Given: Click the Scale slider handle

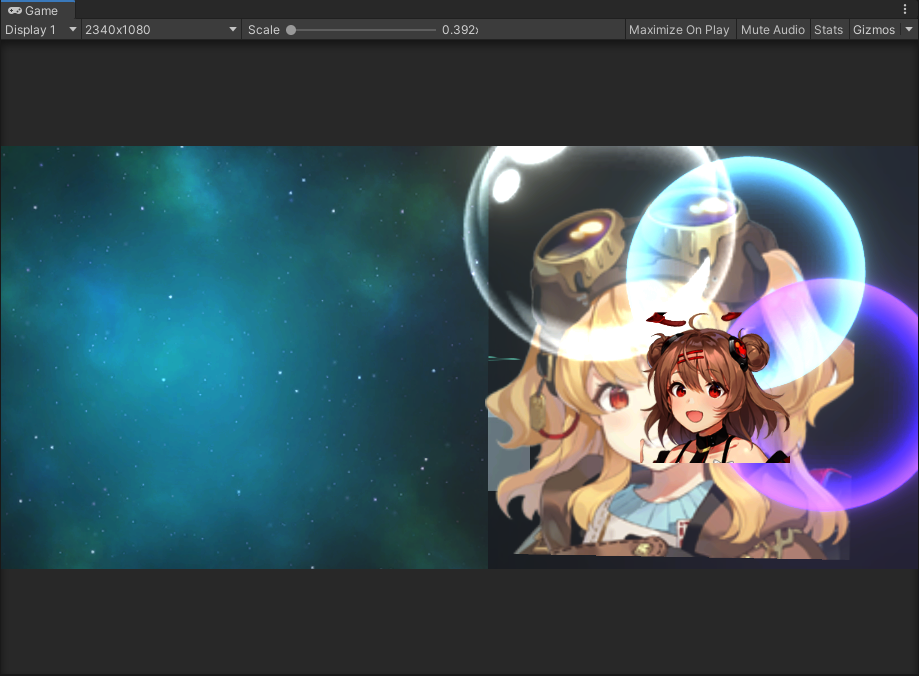Looking at the screenshot, I should point(291,30).
